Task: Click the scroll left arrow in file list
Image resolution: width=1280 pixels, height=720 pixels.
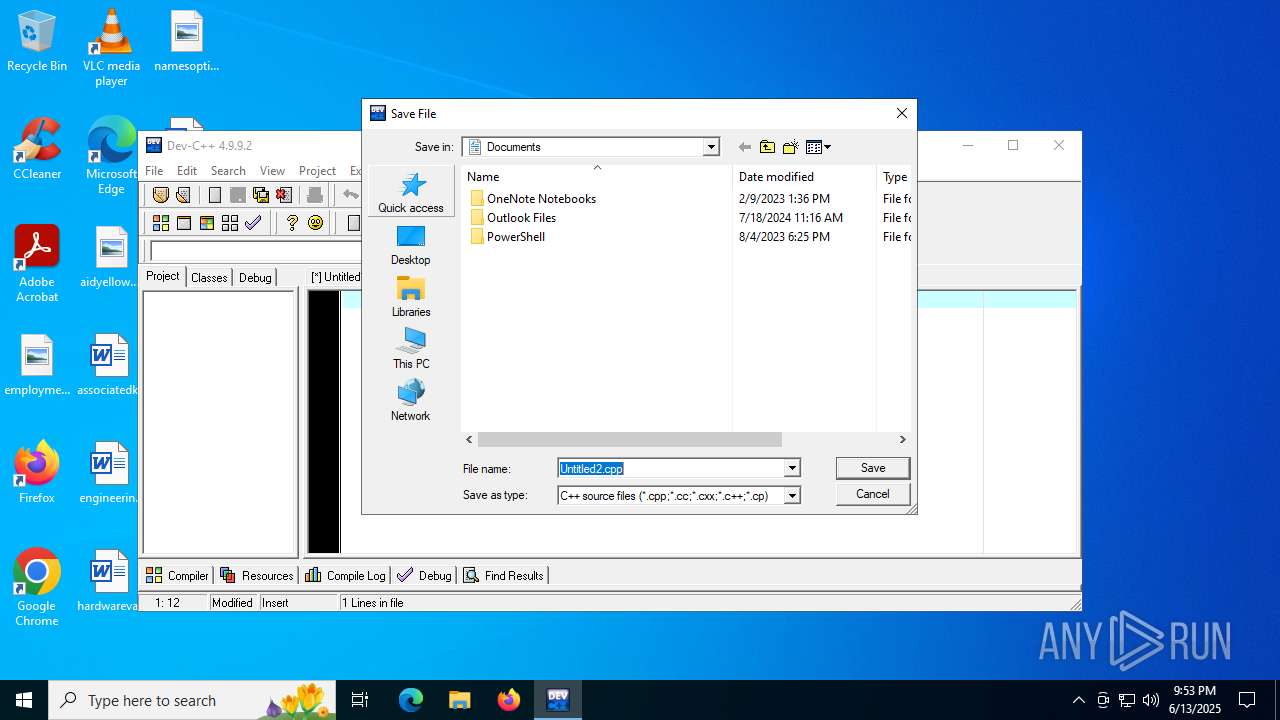Action: pyautogui.click(x=469, y=439)
